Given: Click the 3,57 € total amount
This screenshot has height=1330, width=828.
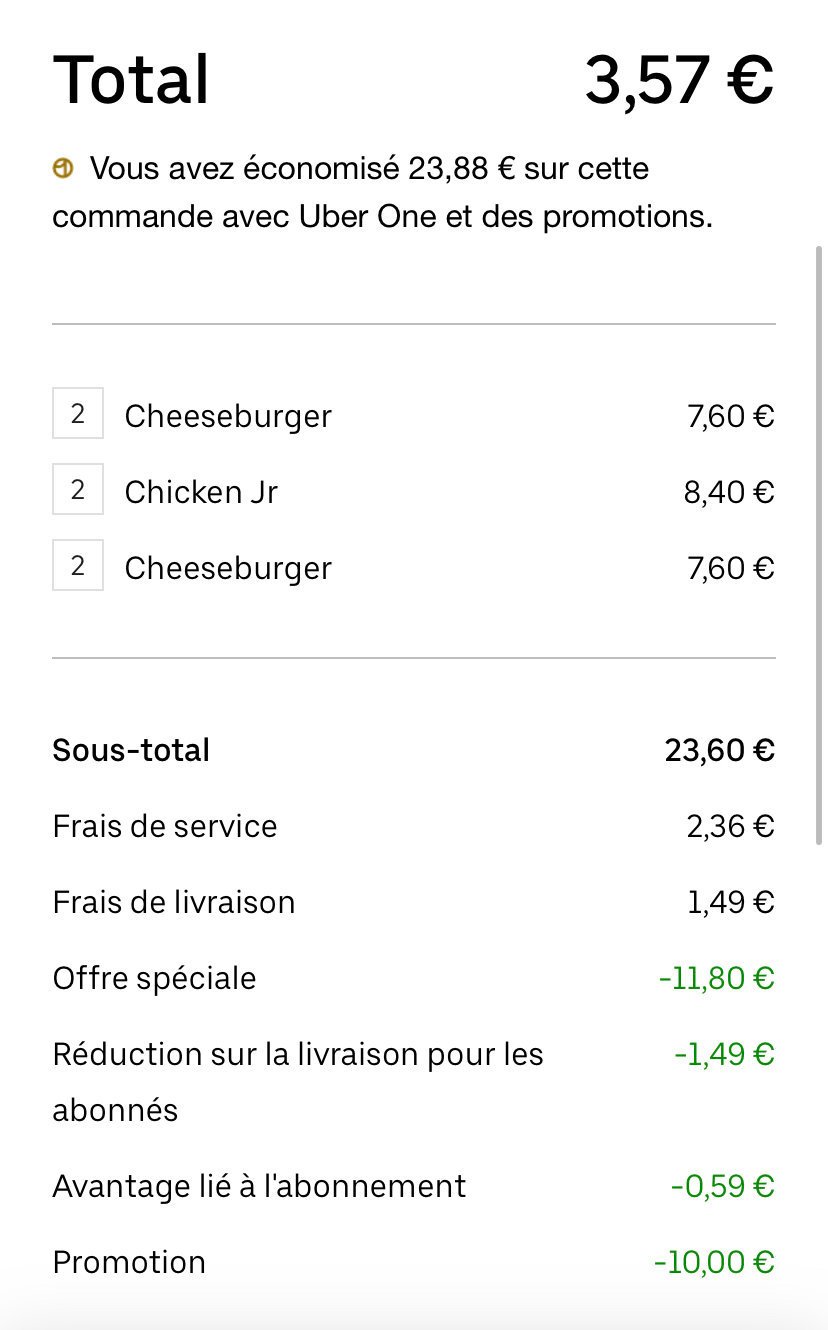Looking at the screenshot, I should (679, 80).
